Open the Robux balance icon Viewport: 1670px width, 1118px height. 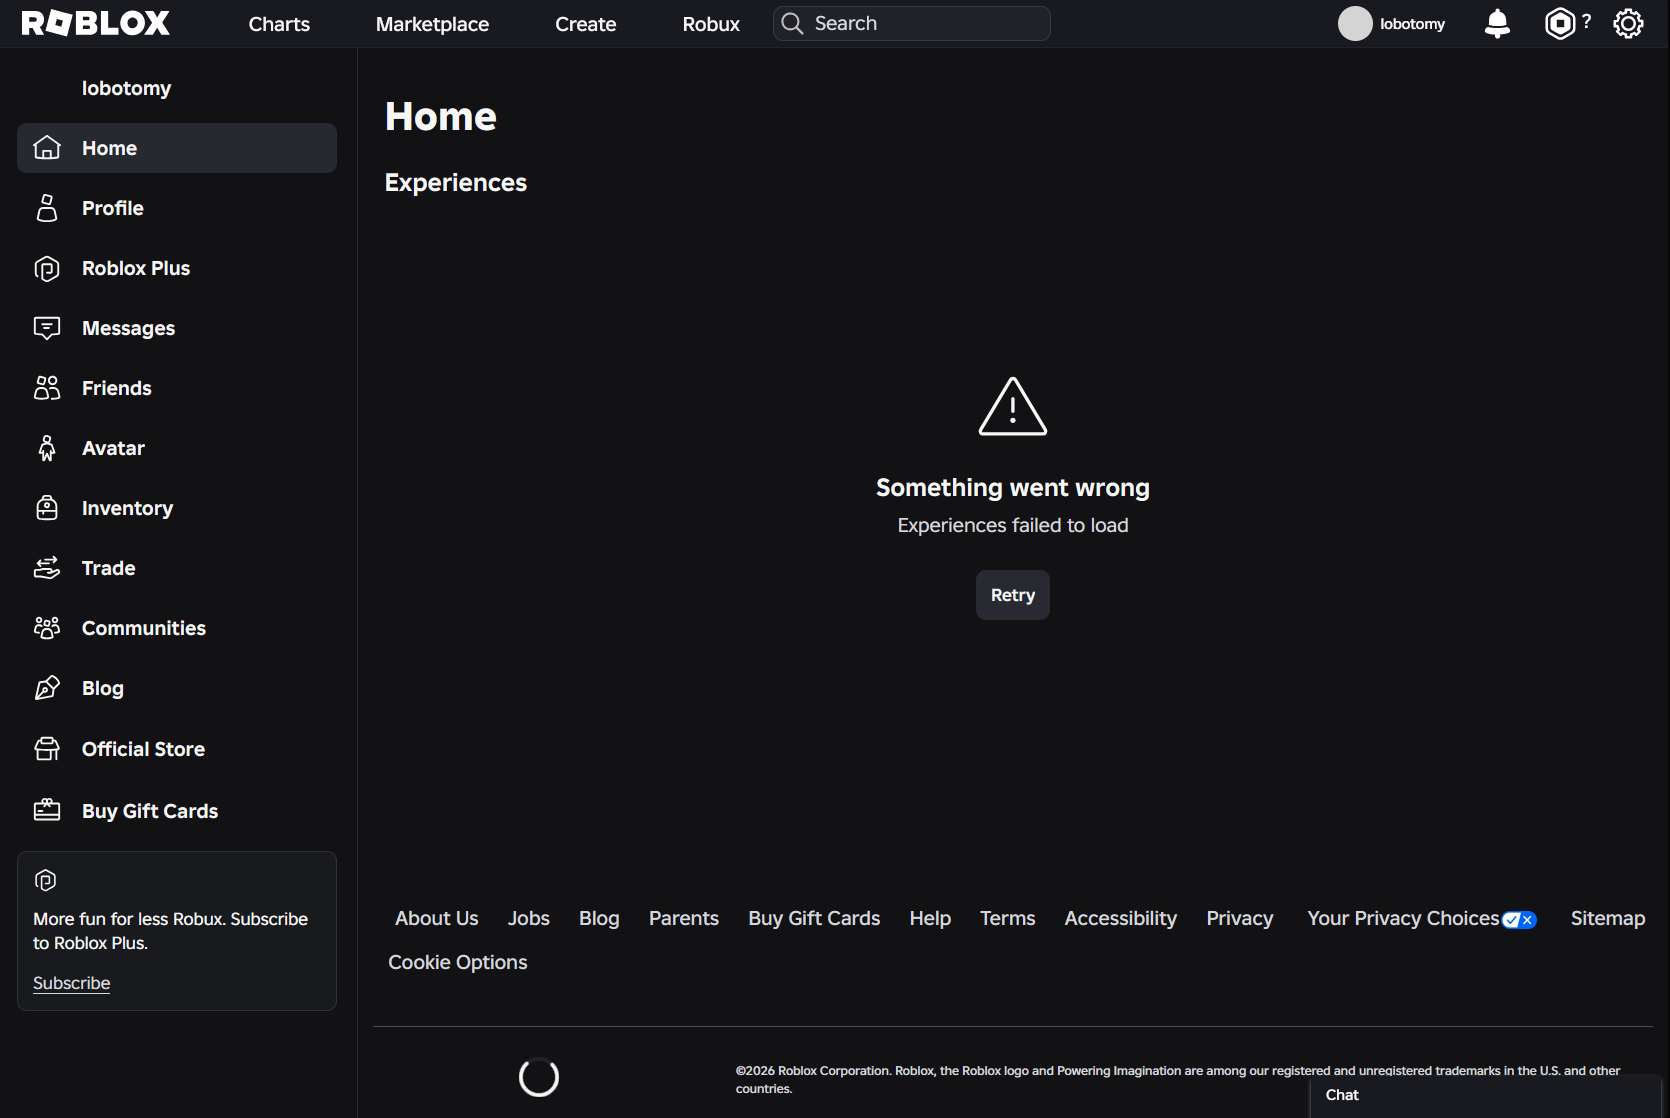click(x=1560, y=23)
